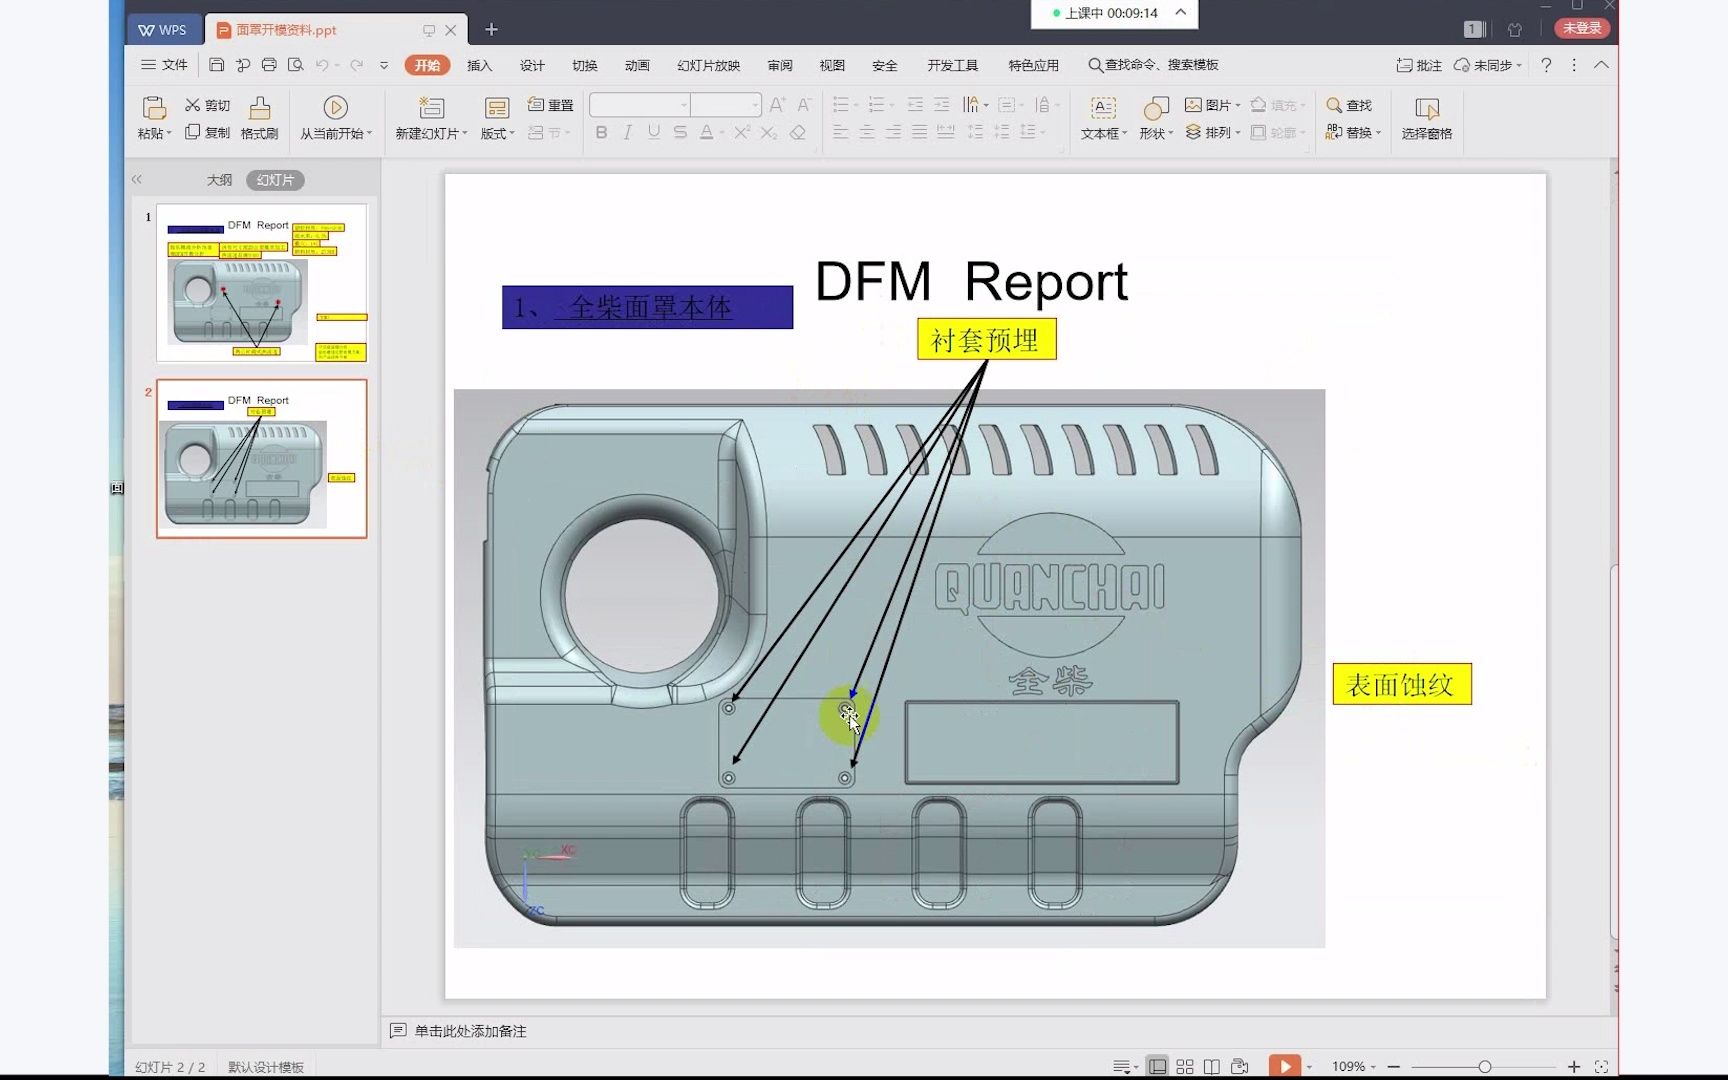The width and height of the screenshot is (1728, 1080).
Task: Click the Cut (剪切) scissors button
Action: click(207, 105)
